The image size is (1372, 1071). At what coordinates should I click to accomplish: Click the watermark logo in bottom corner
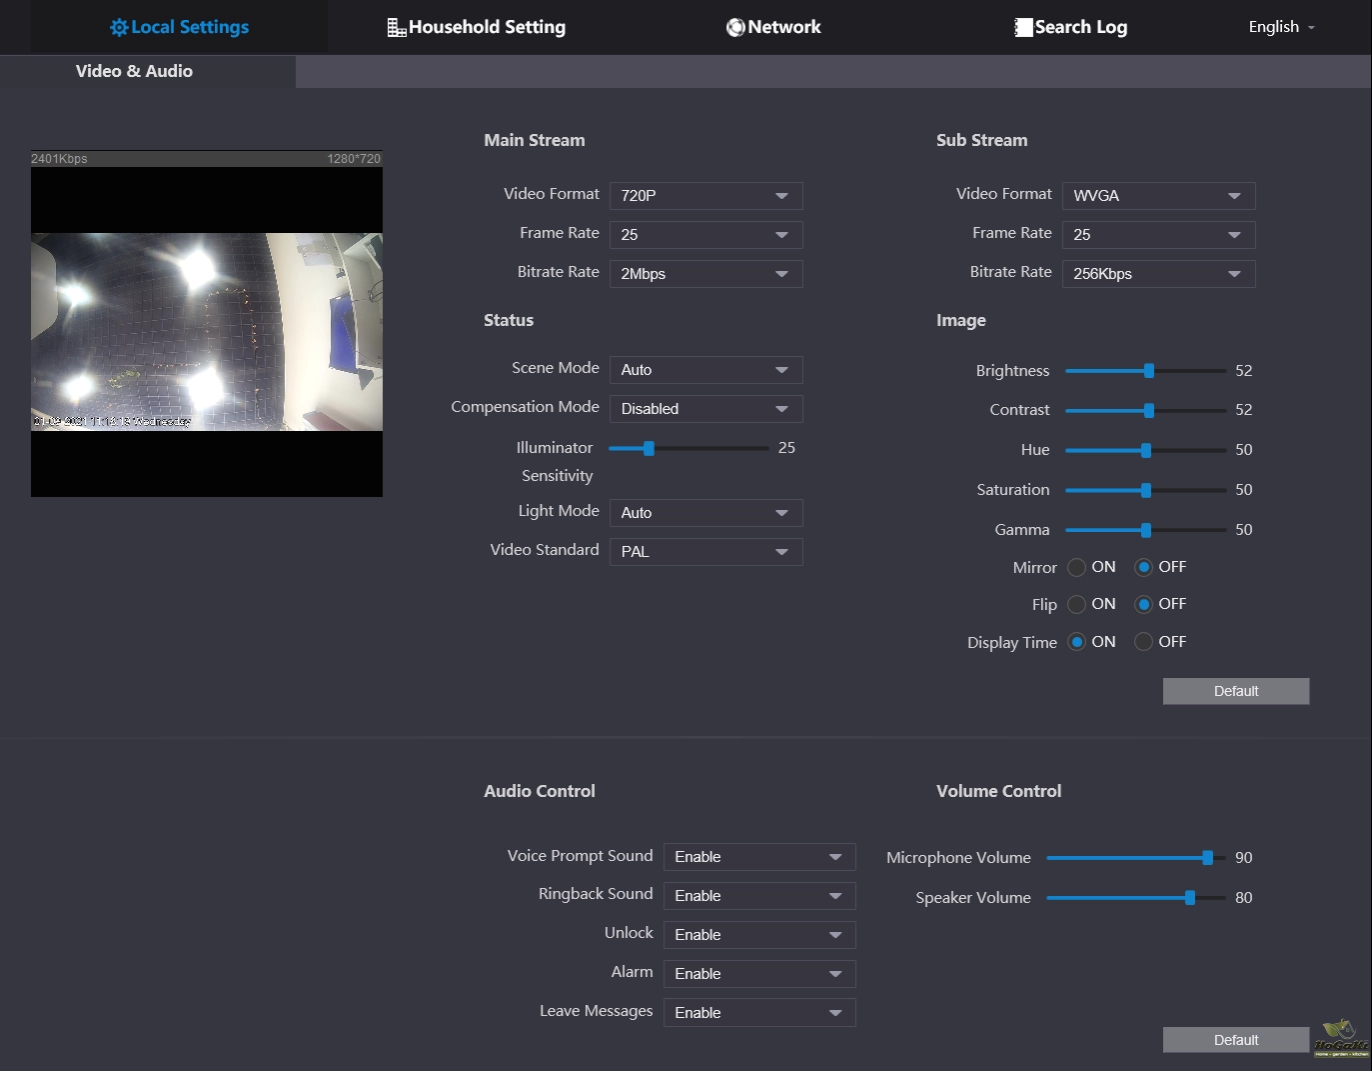[1340, 1038]
